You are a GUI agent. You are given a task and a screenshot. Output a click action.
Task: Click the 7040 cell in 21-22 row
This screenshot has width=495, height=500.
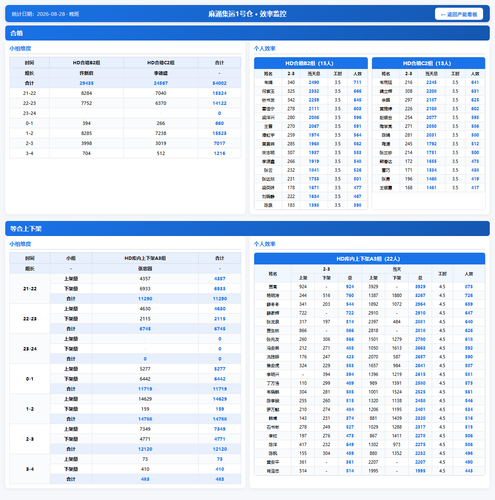[x=161, y=93]
